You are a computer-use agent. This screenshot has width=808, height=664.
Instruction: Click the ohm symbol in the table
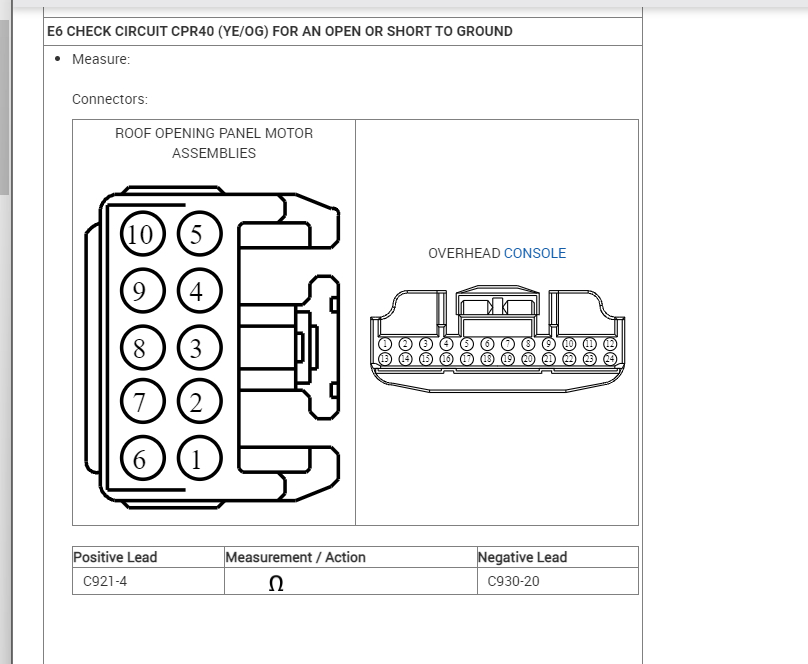click(x=276, y=583)
